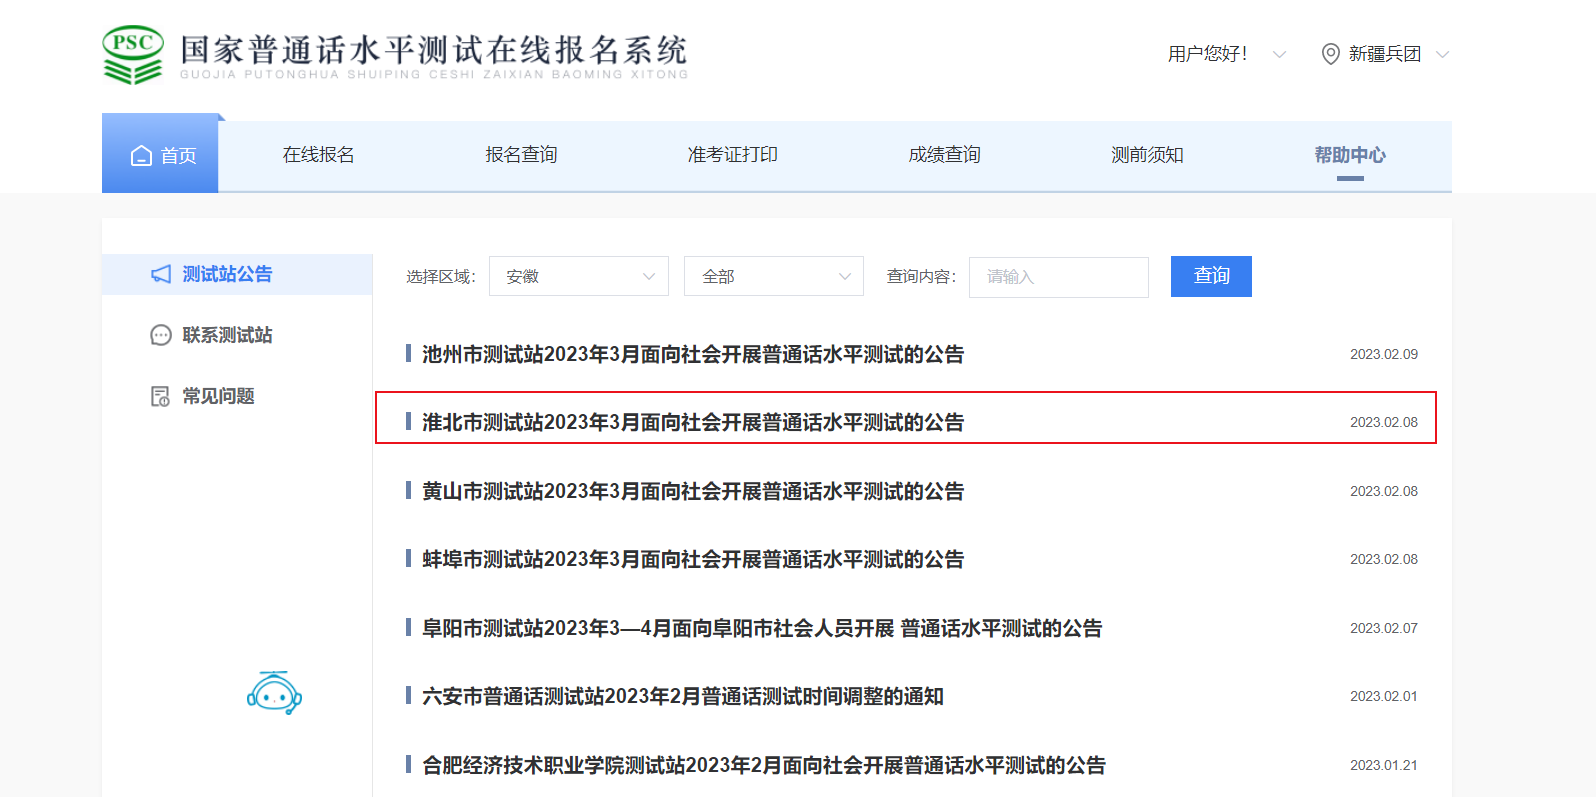
Task: Click the megaphone icon beside 测试站公告
Action: pos(161,274)
